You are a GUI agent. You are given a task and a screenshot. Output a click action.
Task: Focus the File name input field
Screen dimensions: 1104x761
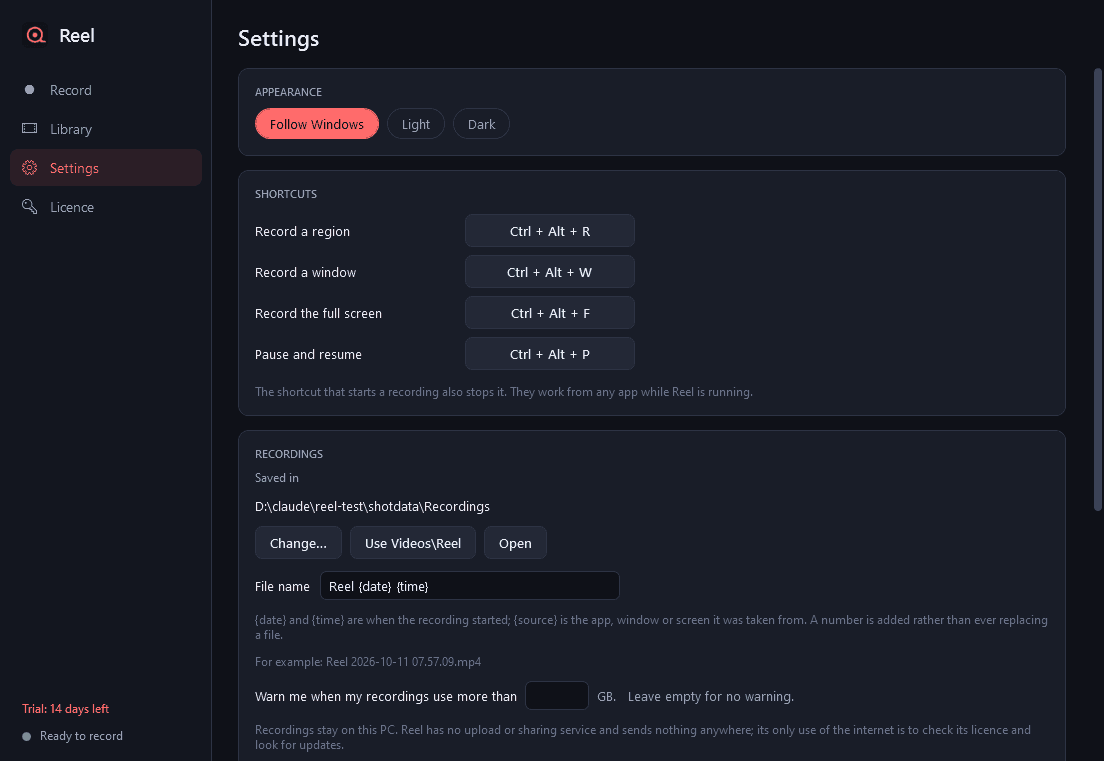[x=470, y=586]
